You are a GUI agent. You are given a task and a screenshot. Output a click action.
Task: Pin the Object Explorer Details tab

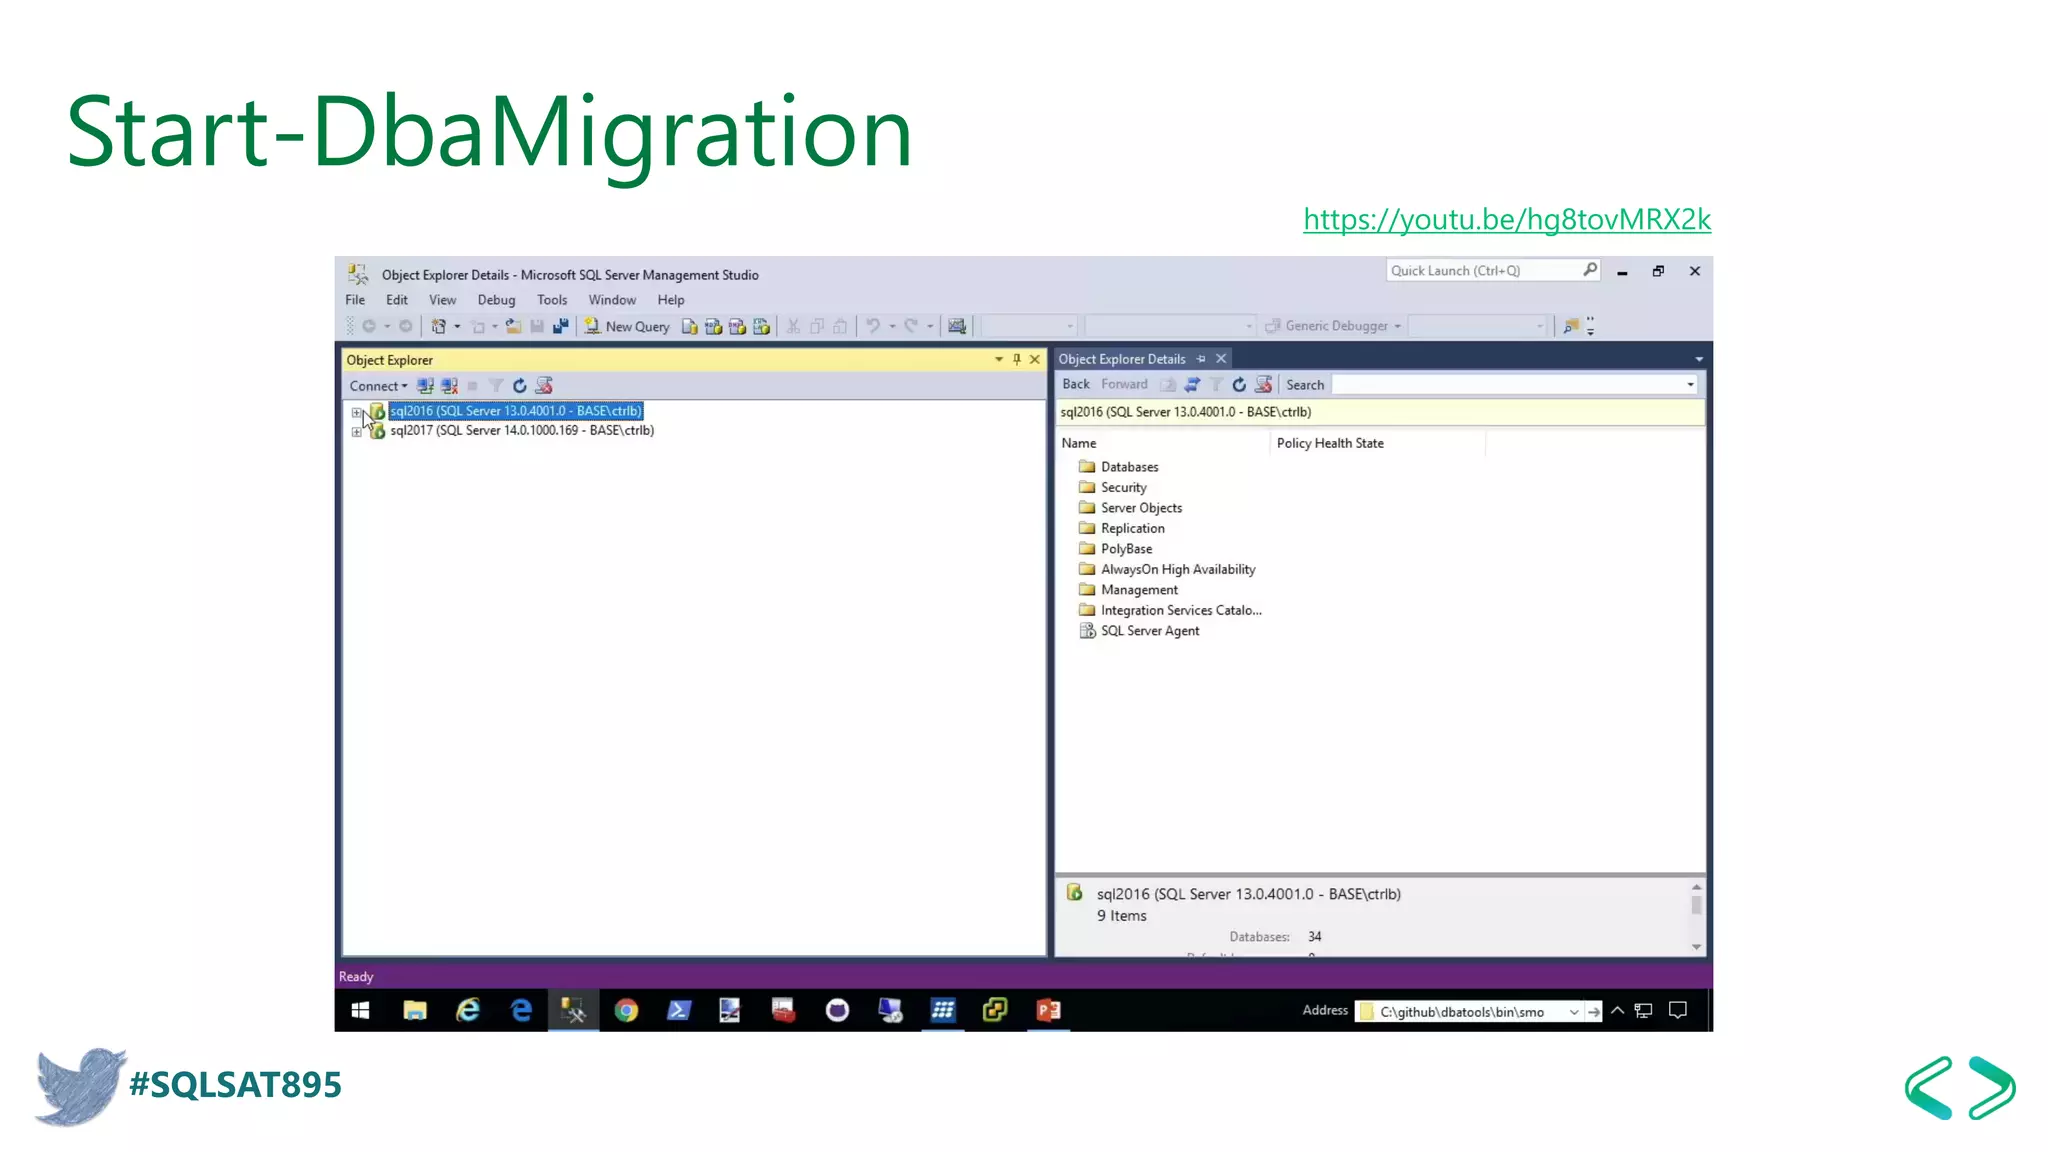tap(1201, 359)
